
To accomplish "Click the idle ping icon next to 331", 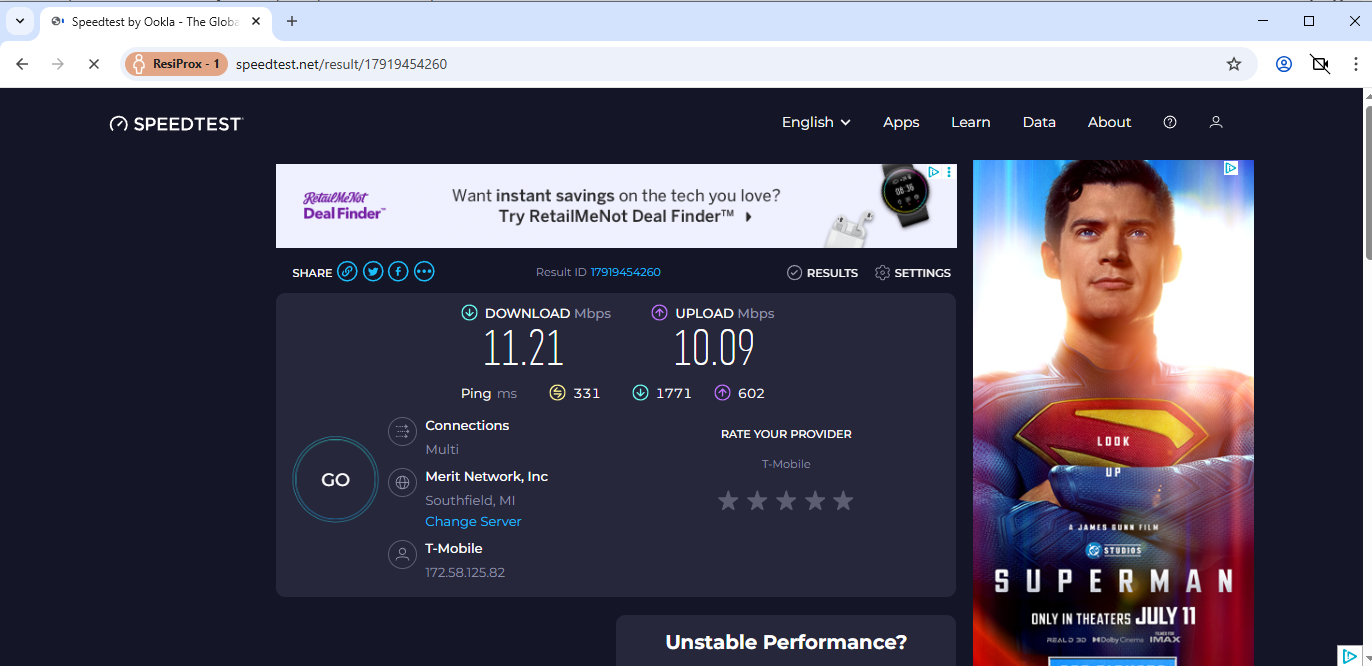I will click(558, 393).
